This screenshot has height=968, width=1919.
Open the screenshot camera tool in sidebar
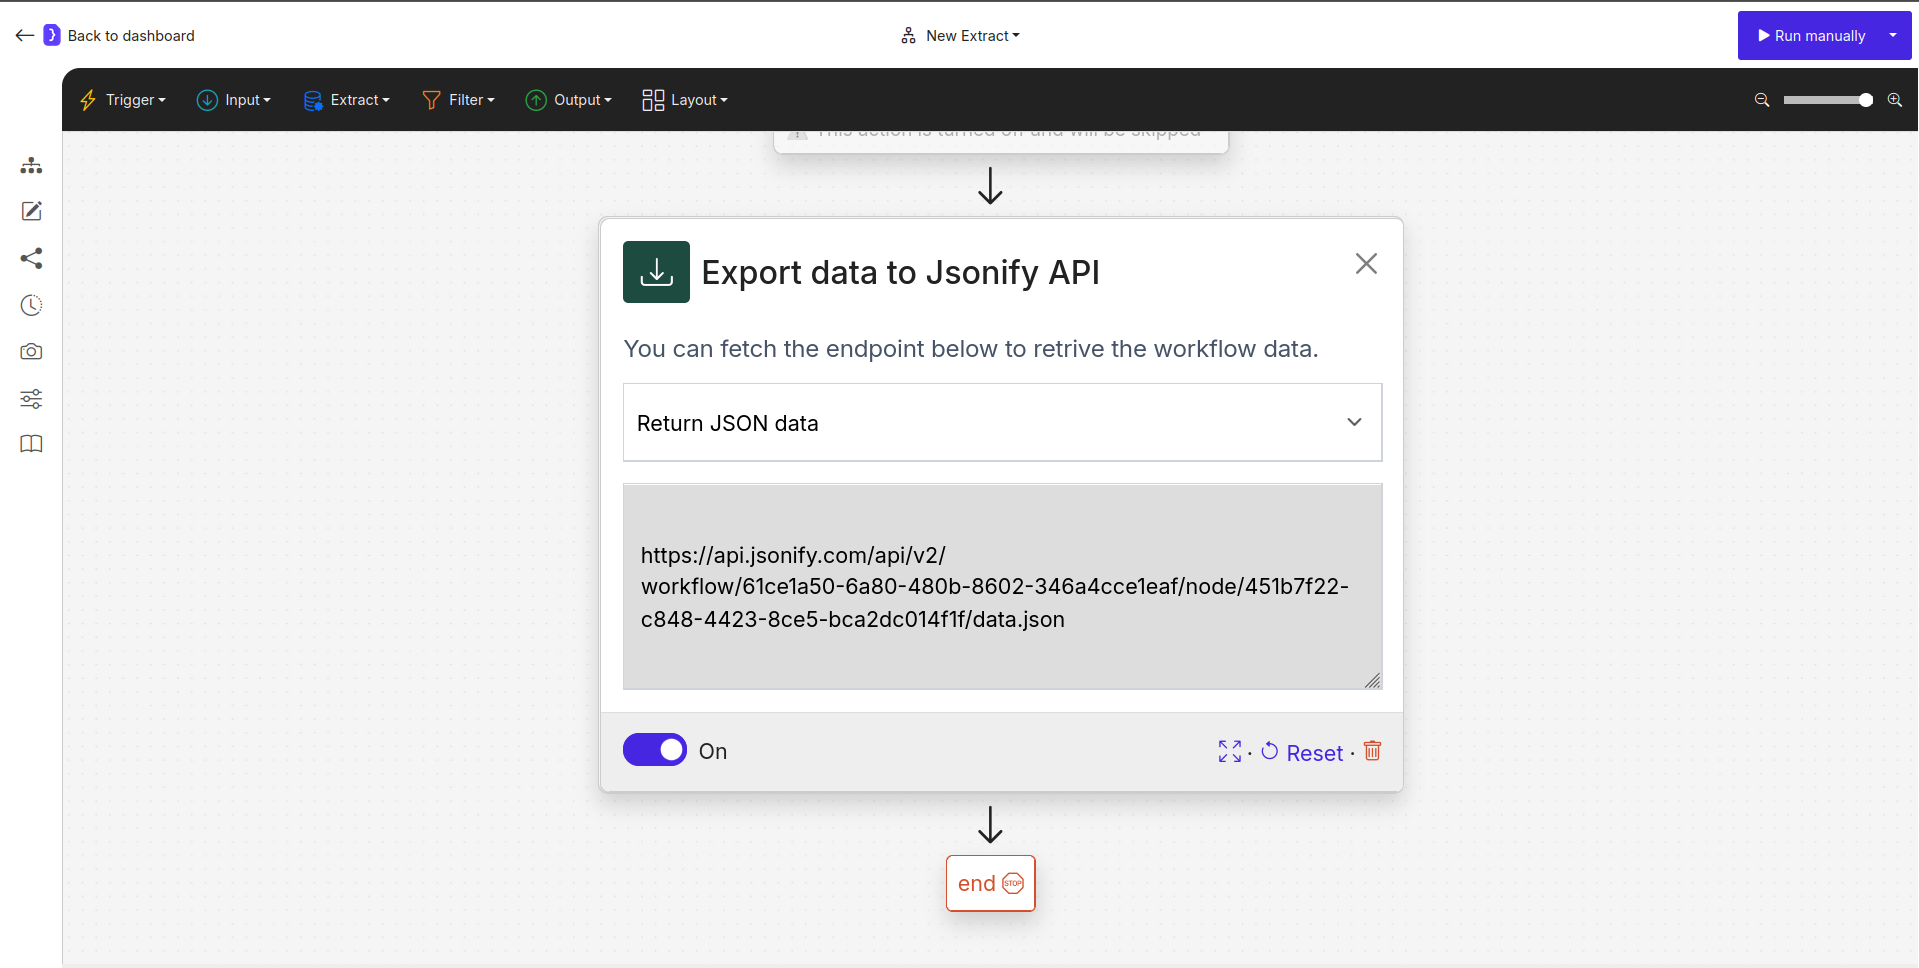pyautogui.click(x=31, y=351)
